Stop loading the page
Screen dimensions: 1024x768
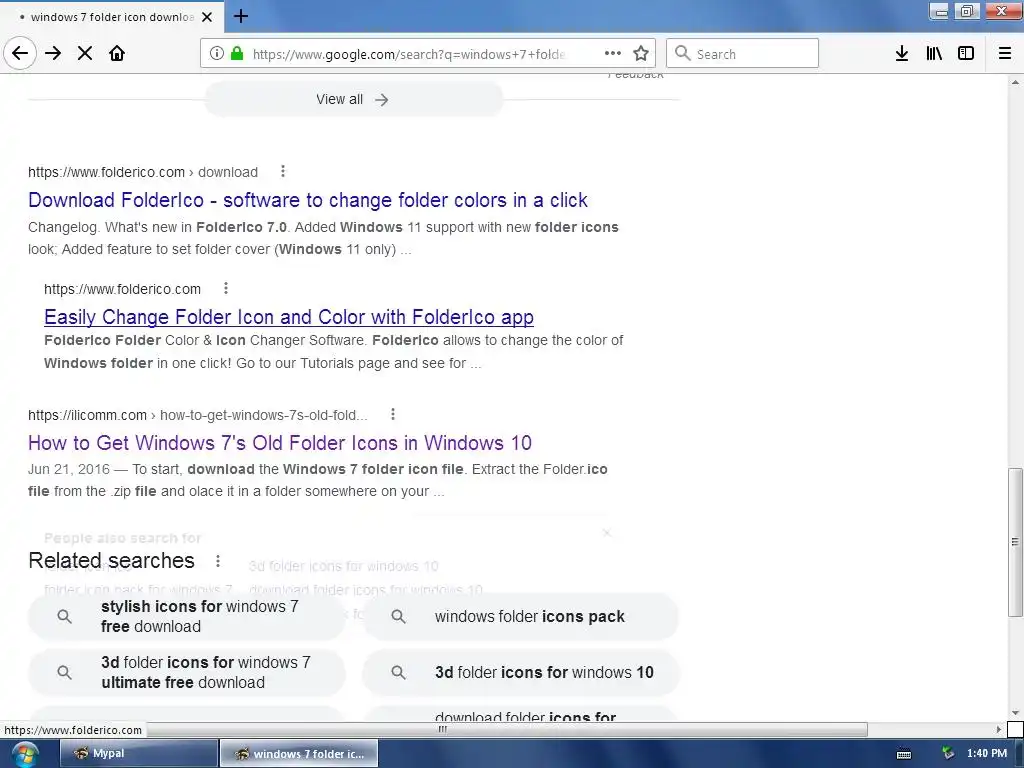tap(85, 53)
